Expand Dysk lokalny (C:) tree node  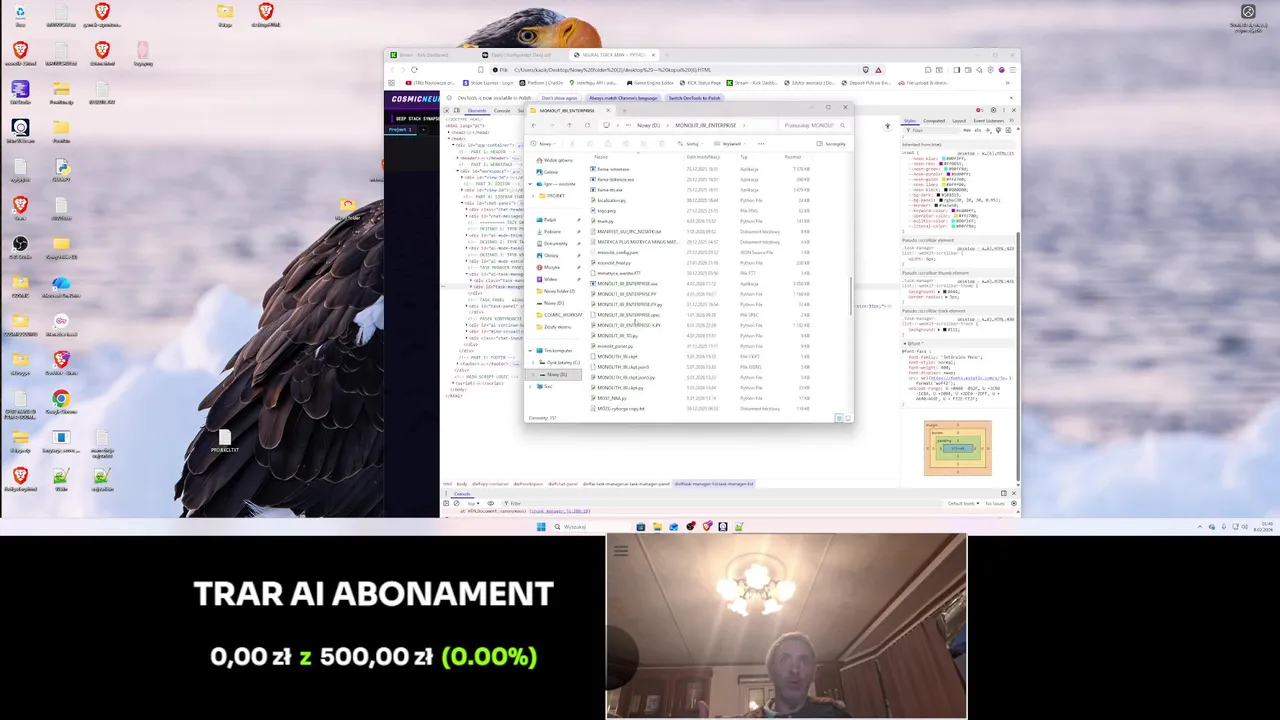click(533, 362)
